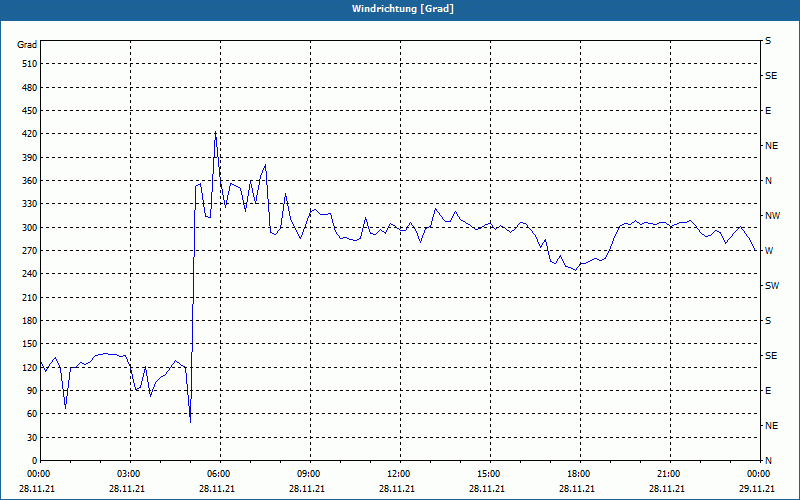Click compass label NE beside the 30 gridline
This screenshot has height=500, width=800.
pyautogui.click(x=771, y=426)
